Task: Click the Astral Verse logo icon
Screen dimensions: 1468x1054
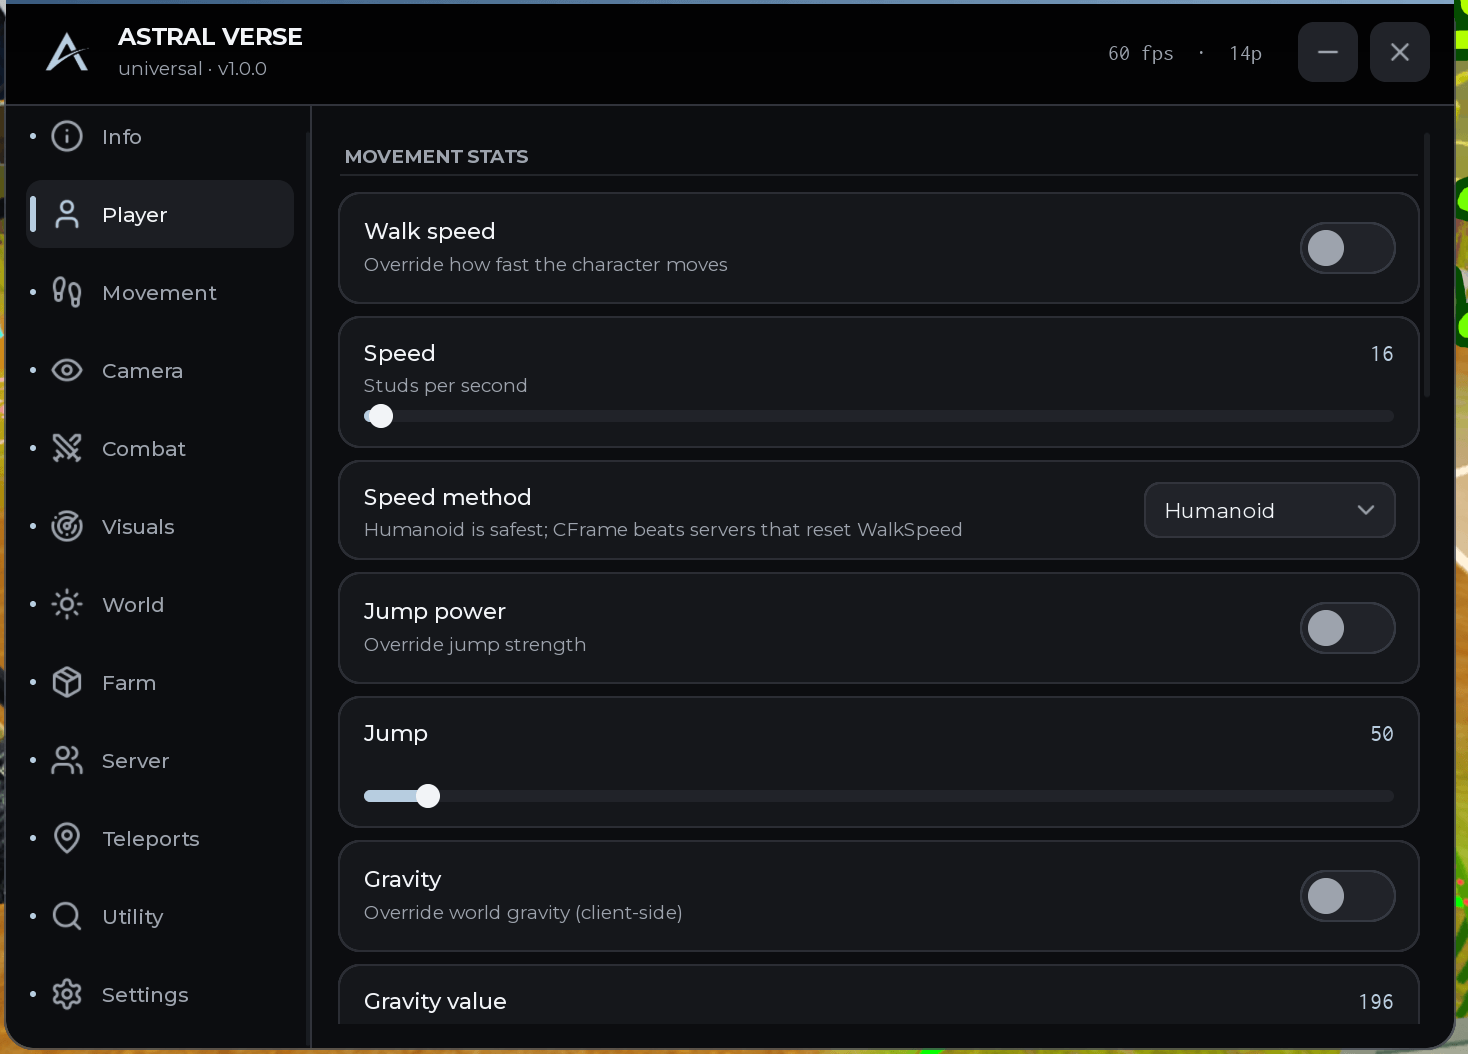Action: (67, 52)
